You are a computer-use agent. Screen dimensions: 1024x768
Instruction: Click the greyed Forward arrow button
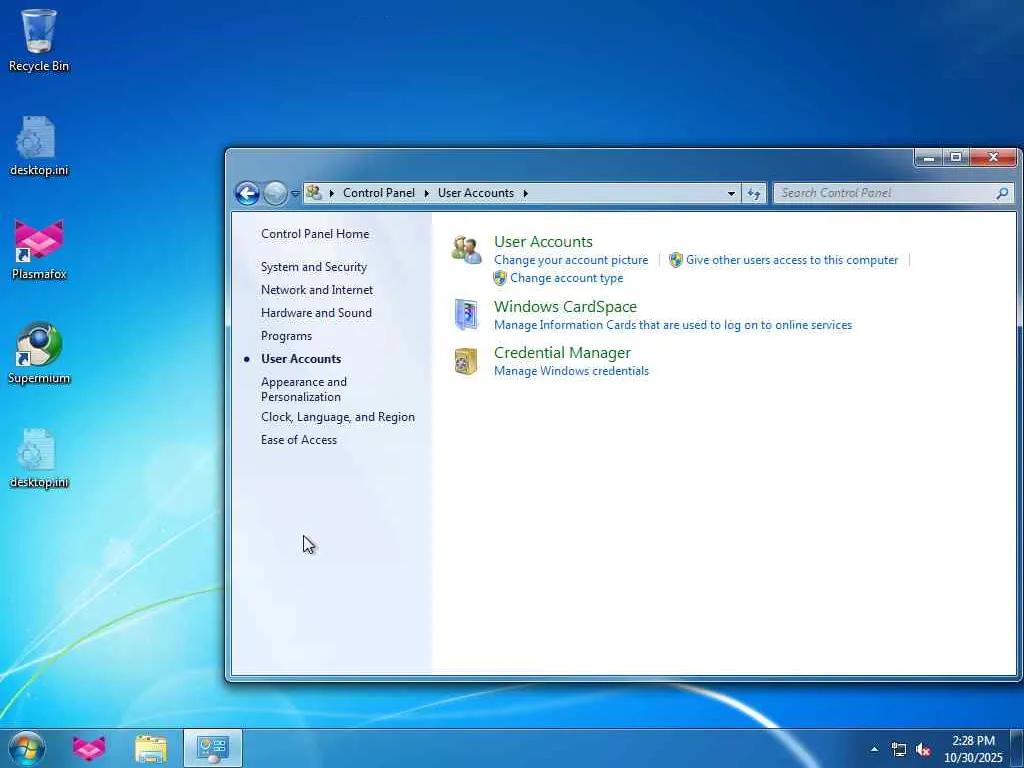point(275,193)
